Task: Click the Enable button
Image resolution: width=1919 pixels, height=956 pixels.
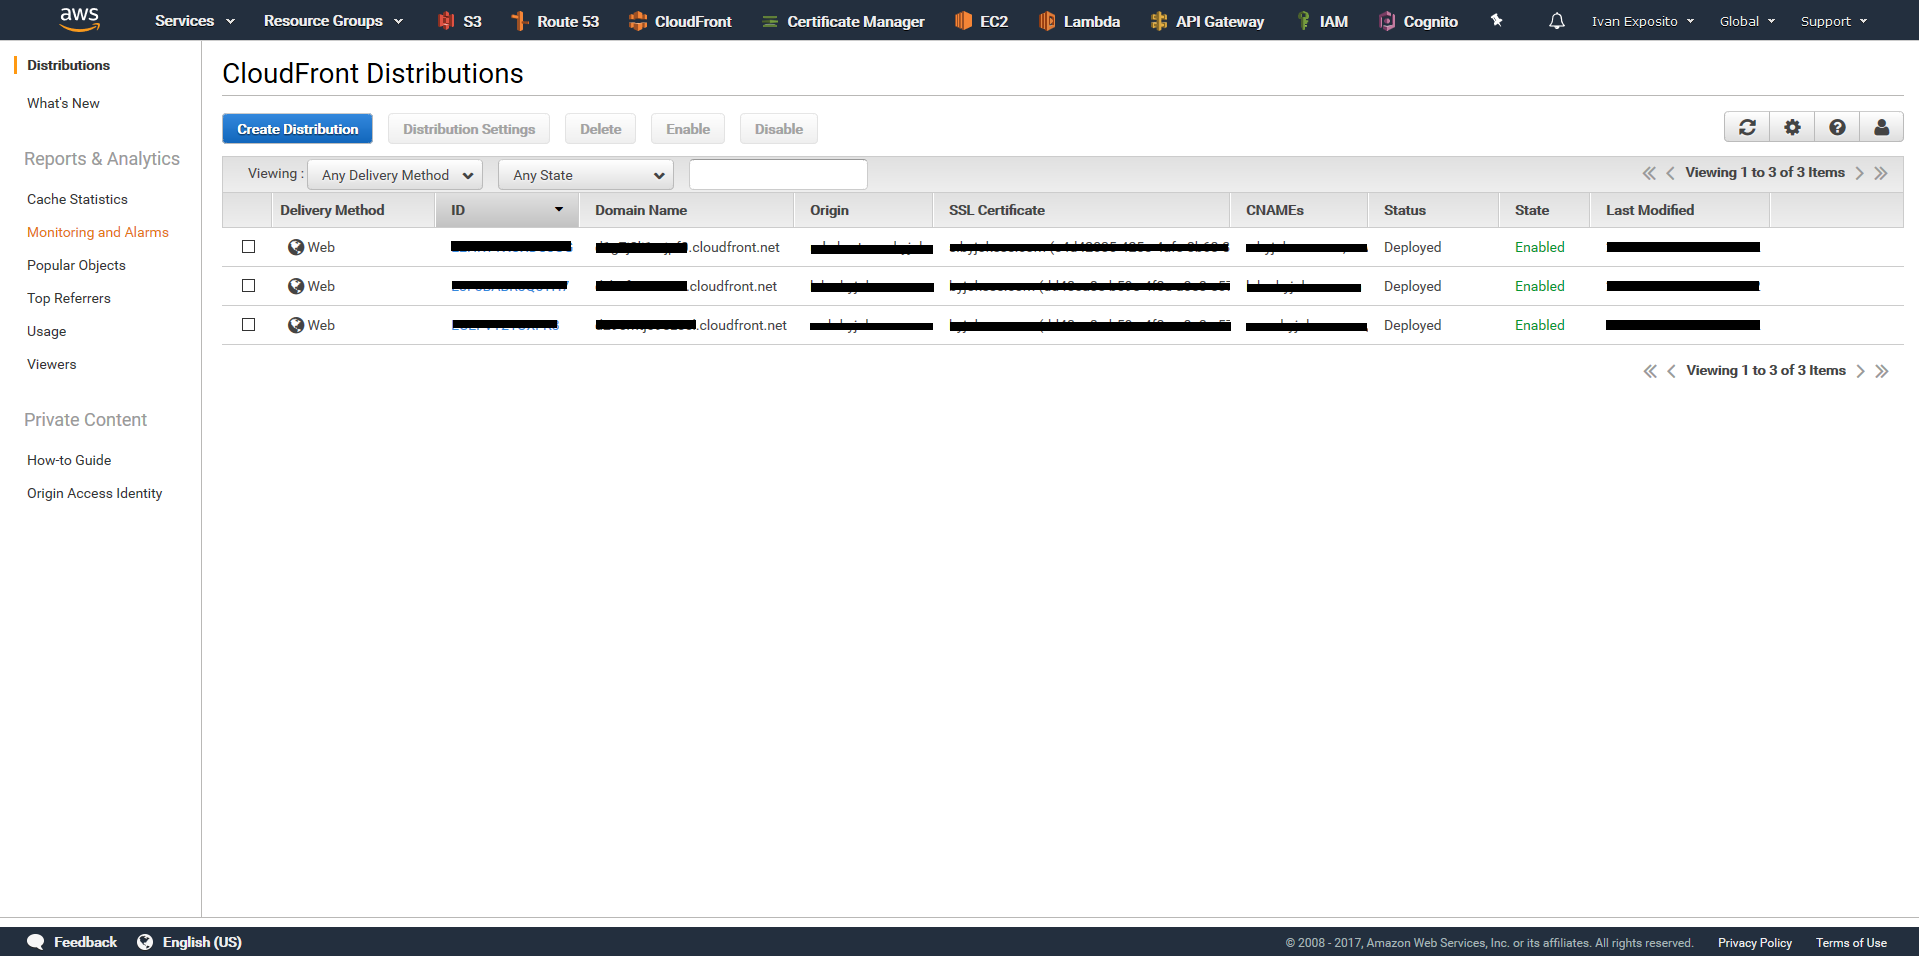Action: pos(688,129)
